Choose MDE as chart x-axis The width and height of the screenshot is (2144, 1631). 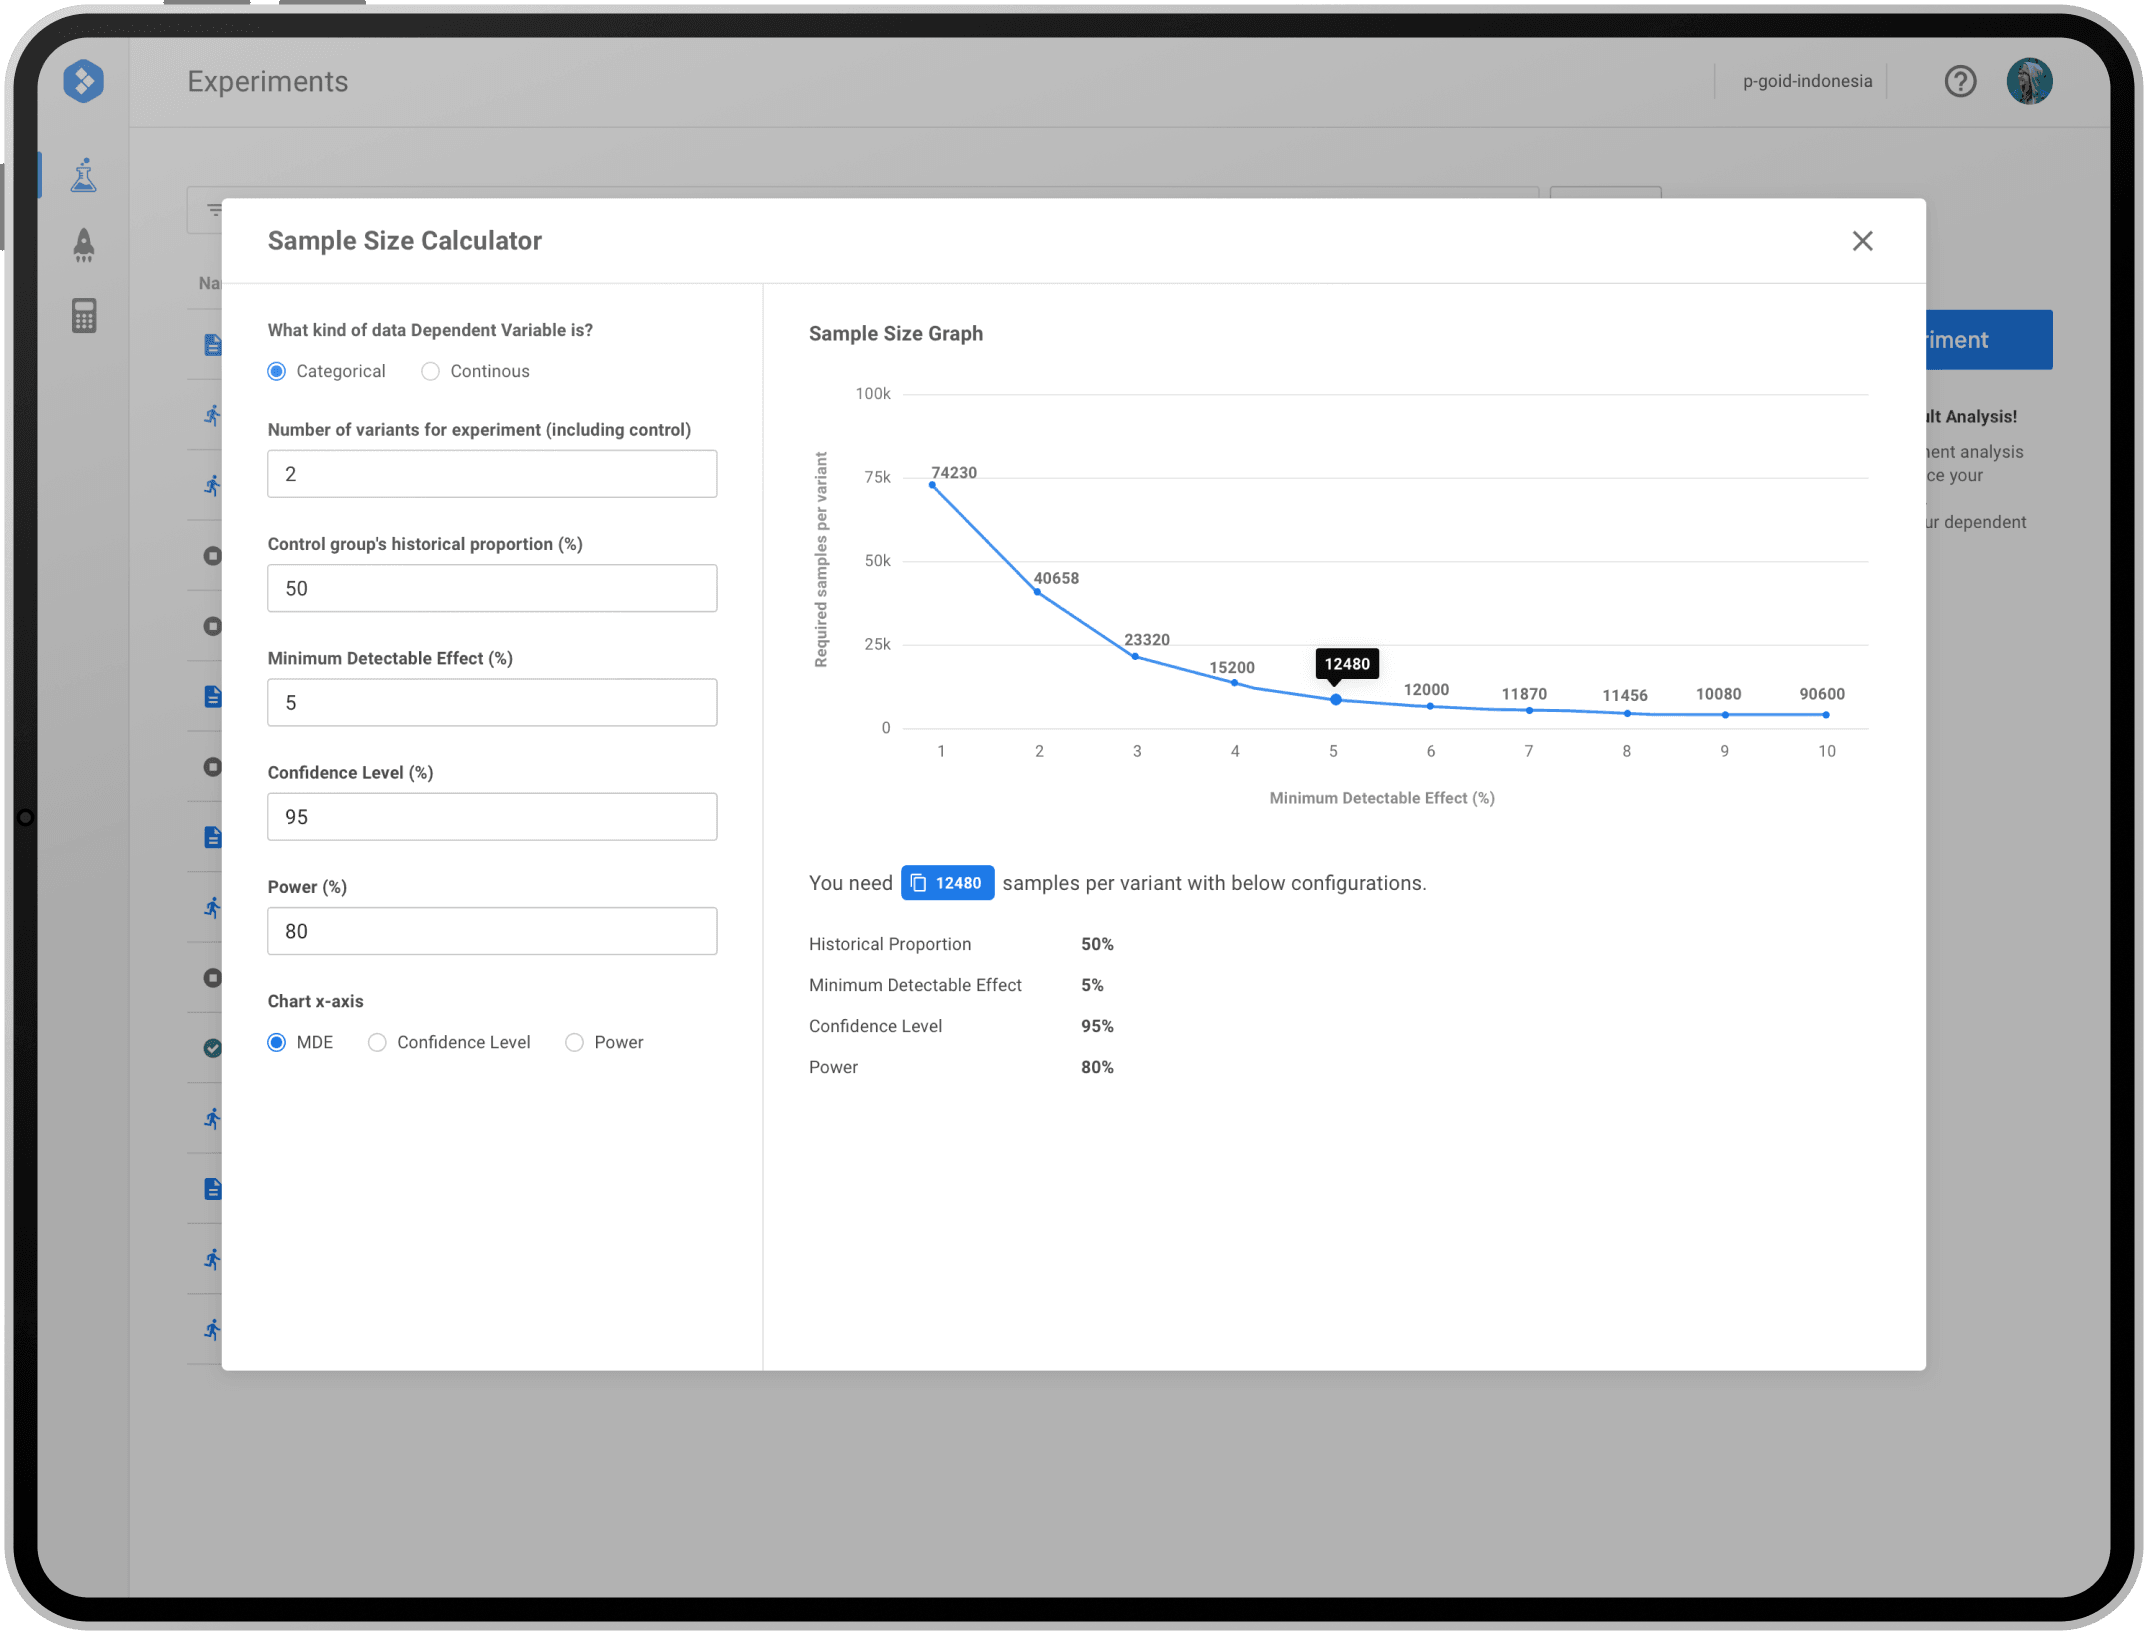(x=277, y=1042)
